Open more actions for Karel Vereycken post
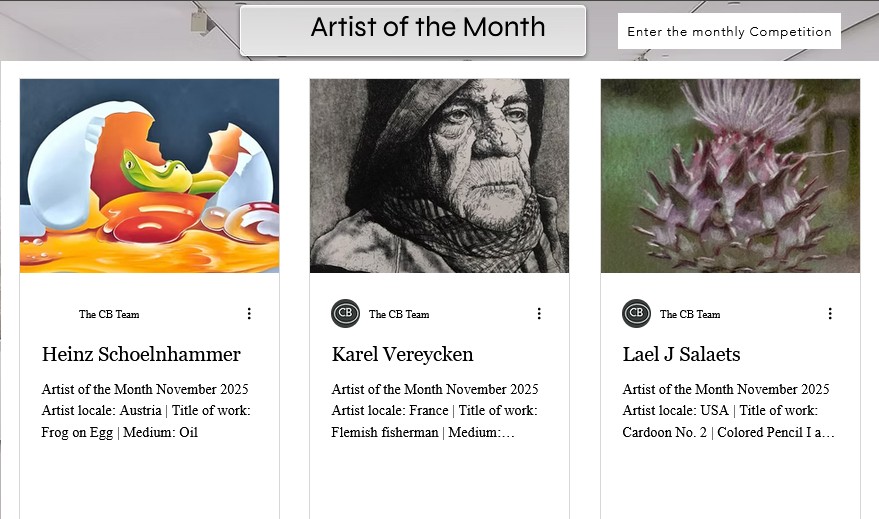Image resolution: width=879 pixels, height=519 pixels. click(x=539, y=314)
